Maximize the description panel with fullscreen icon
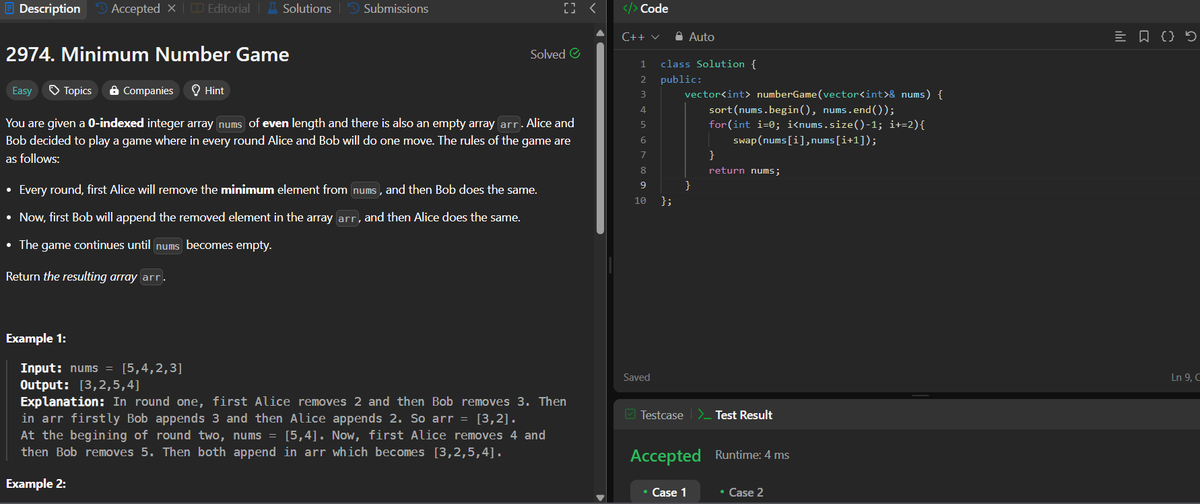 570,9
